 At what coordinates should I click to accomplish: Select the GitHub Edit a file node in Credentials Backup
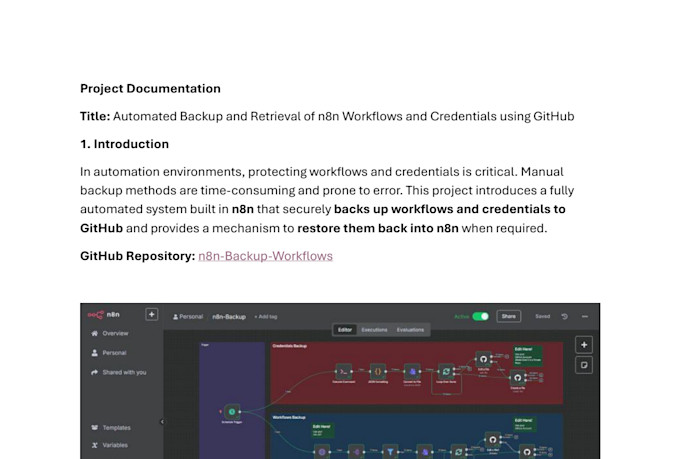click(x=484, y=359)
